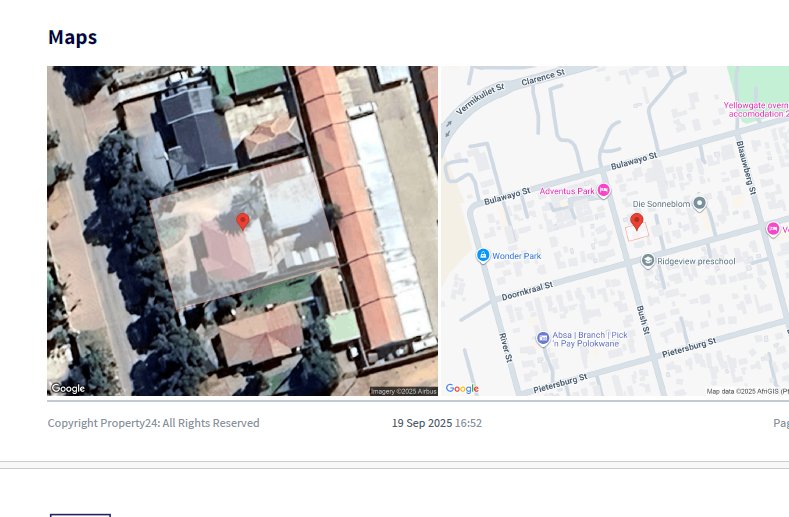
Task: Click the Google logo on the street map
Action: 462,388
